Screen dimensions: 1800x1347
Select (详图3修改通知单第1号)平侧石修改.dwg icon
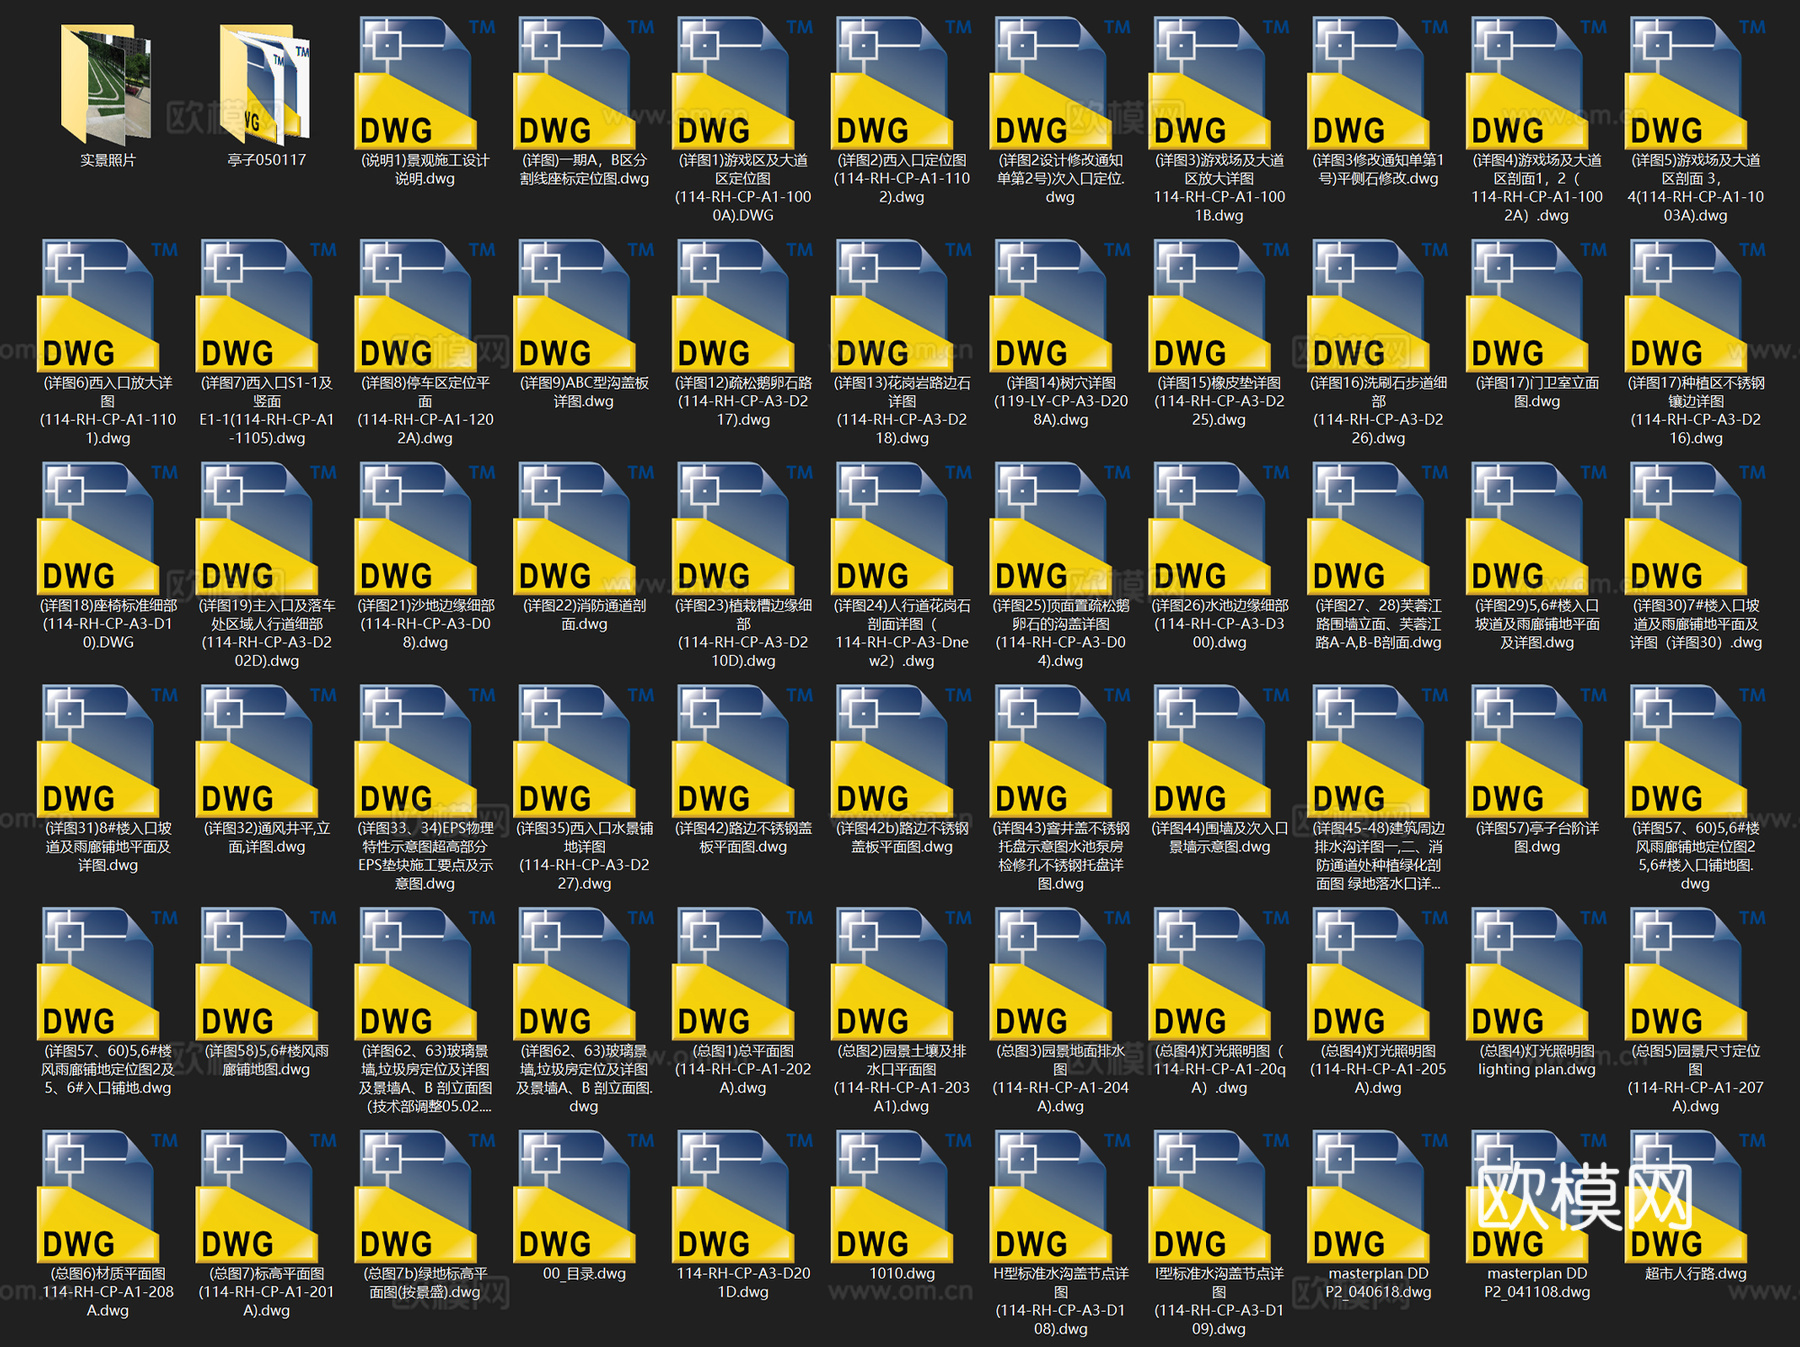tap(1369, 82)
